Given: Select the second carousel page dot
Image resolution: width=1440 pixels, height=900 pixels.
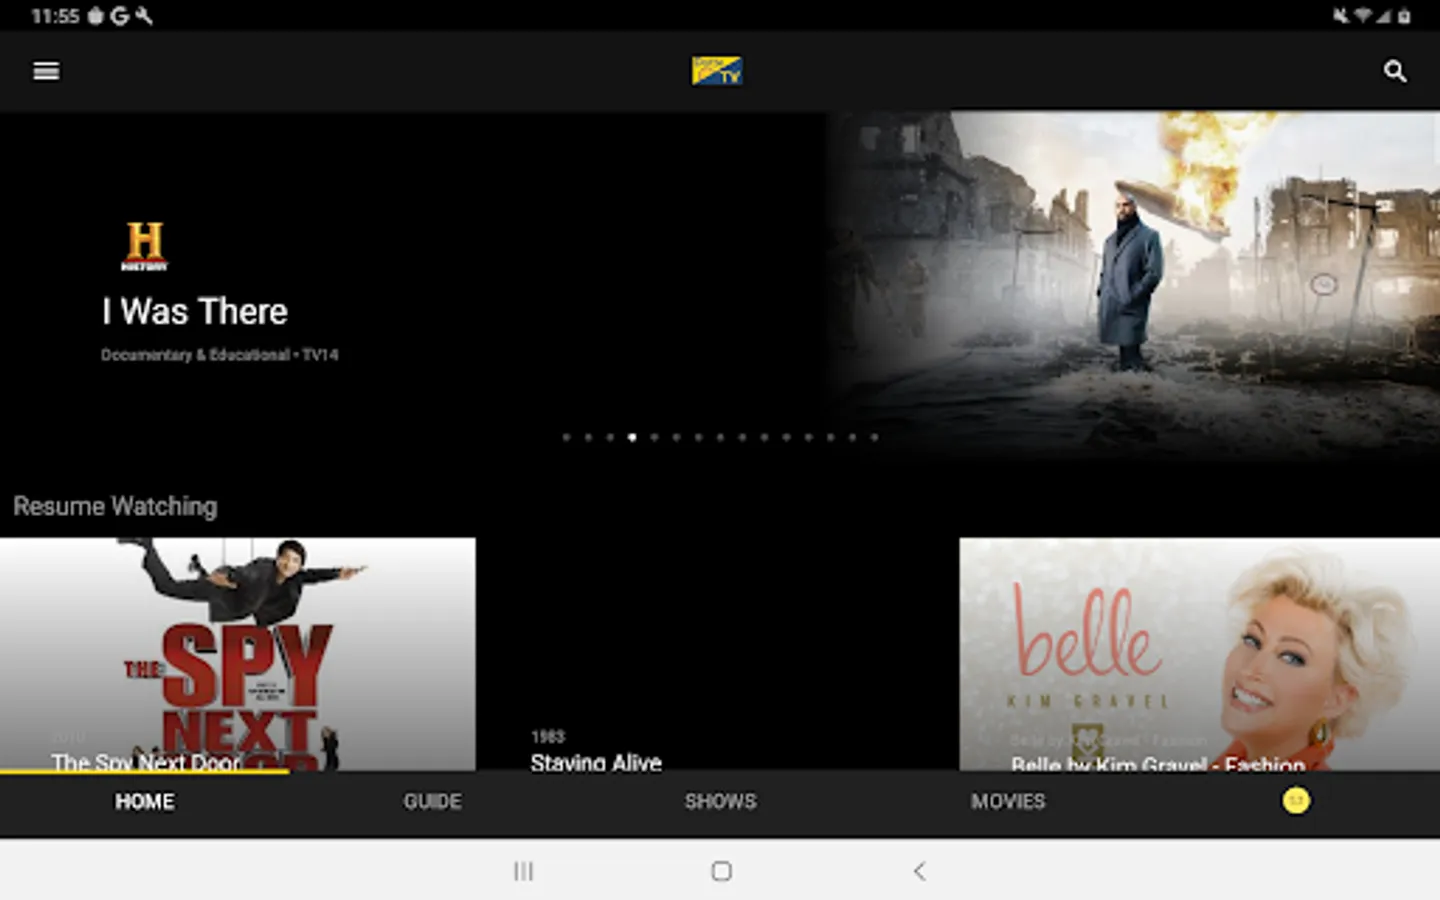Looking at the screenshot, I should tap(588, 437).
